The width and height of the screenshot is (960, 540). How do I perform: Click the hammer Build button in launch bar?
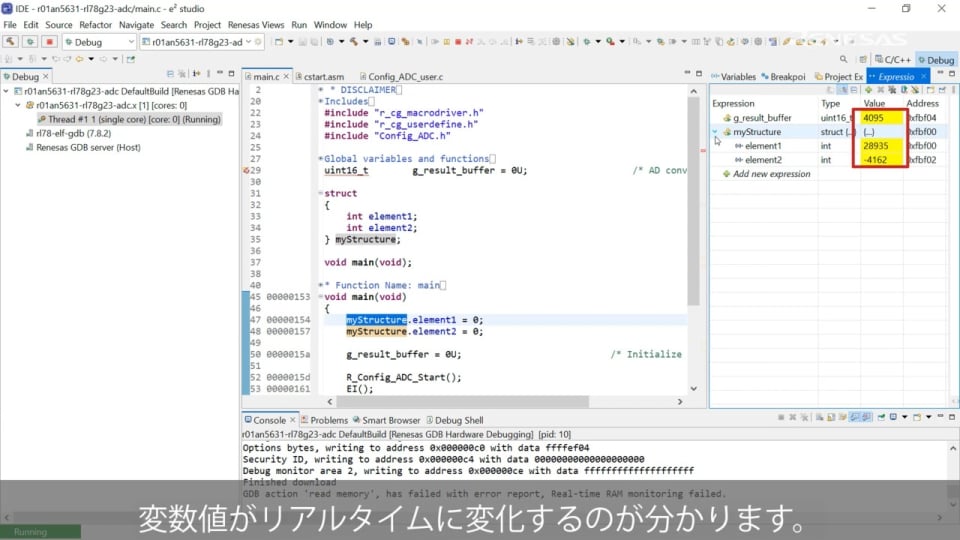pyautogui.click(x=11, y=42)
